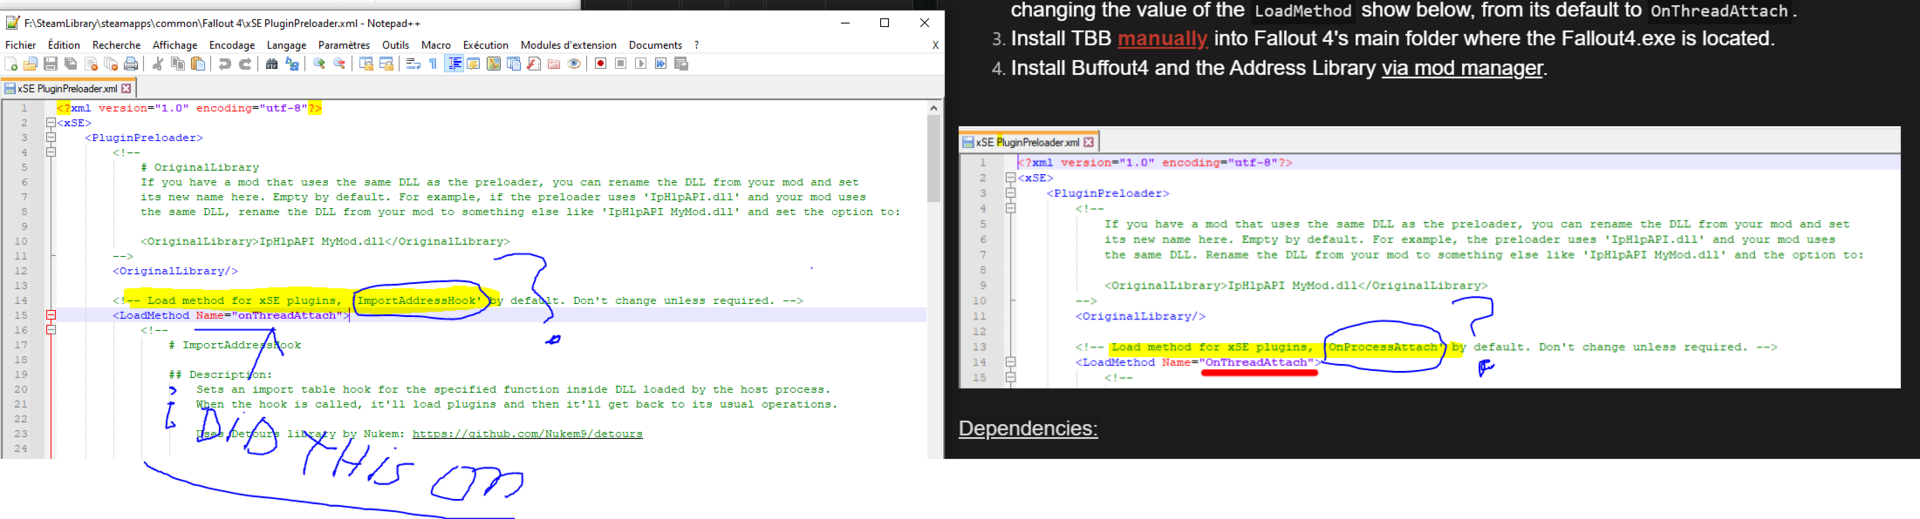This screenshot has height=519, width=1920.
Task: Toggle the indent guide toolbar button
Action: pos(454,64)
